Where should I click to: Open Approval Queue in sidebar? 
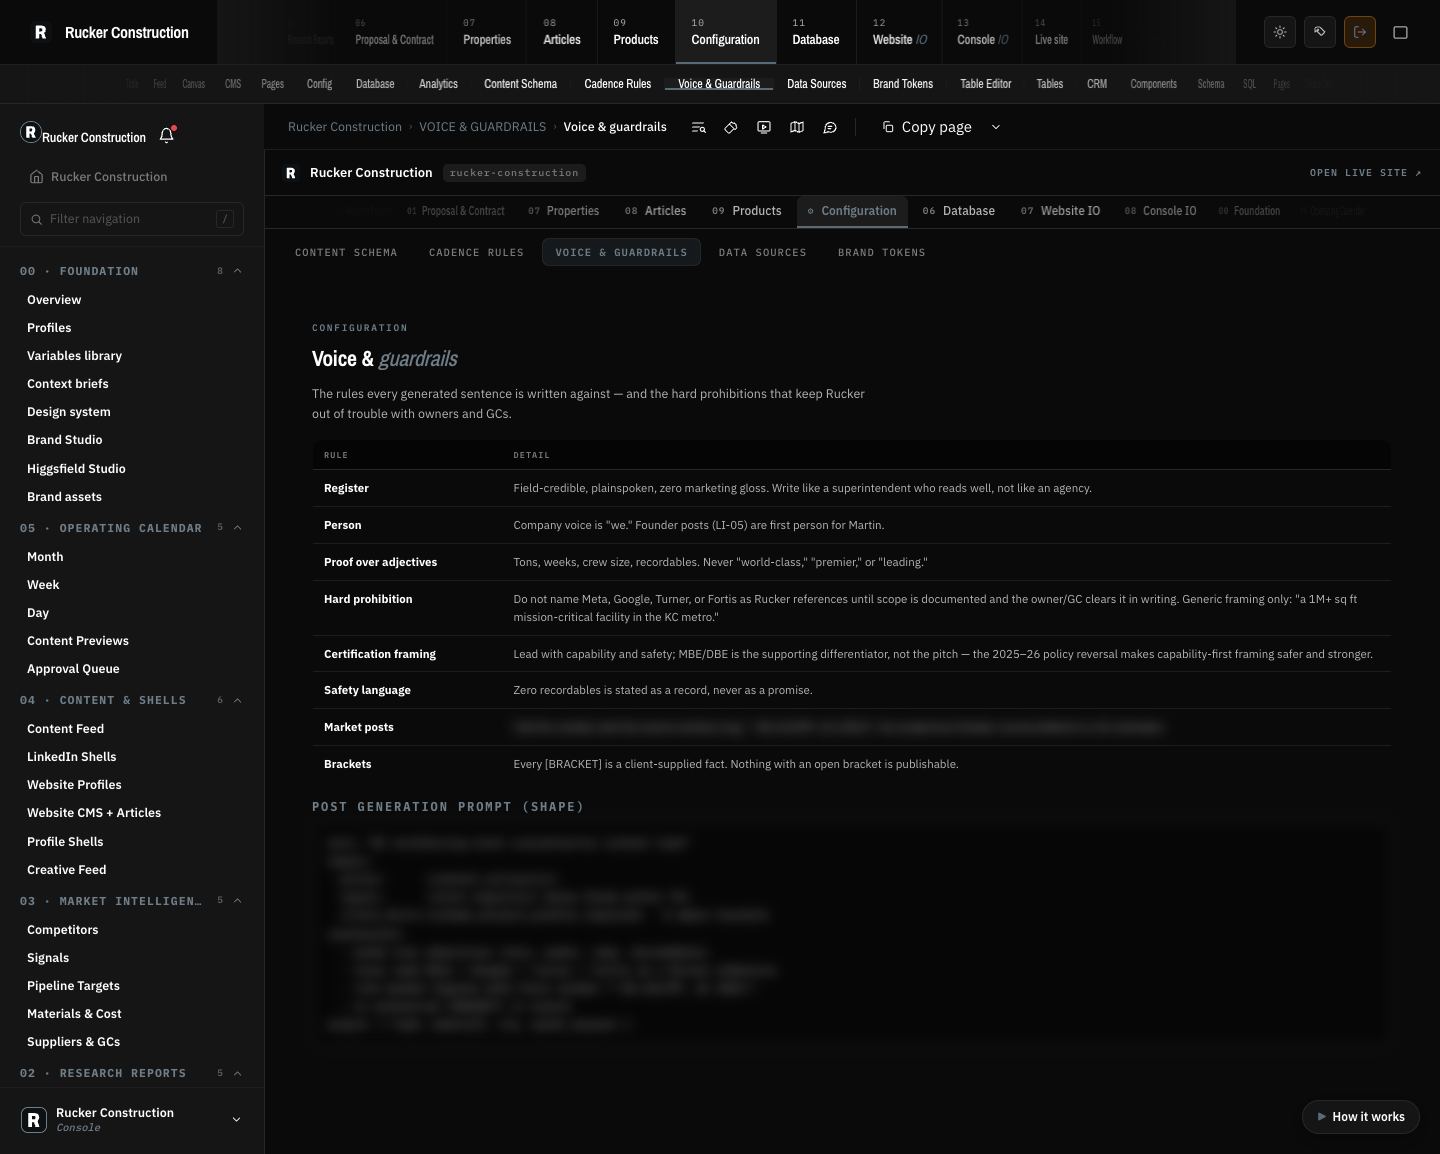(x=73, y=669)
